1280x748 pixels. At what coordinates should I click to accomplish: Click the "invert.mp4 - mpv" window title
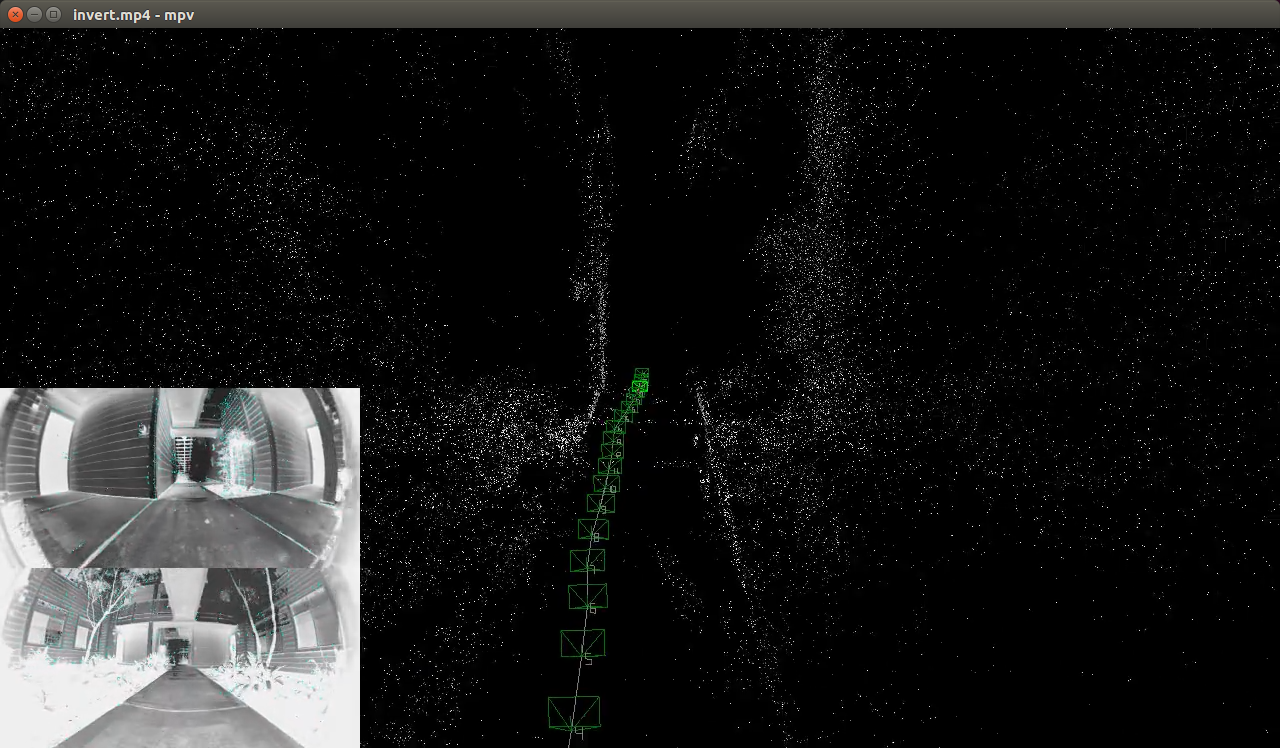point(133,15)
